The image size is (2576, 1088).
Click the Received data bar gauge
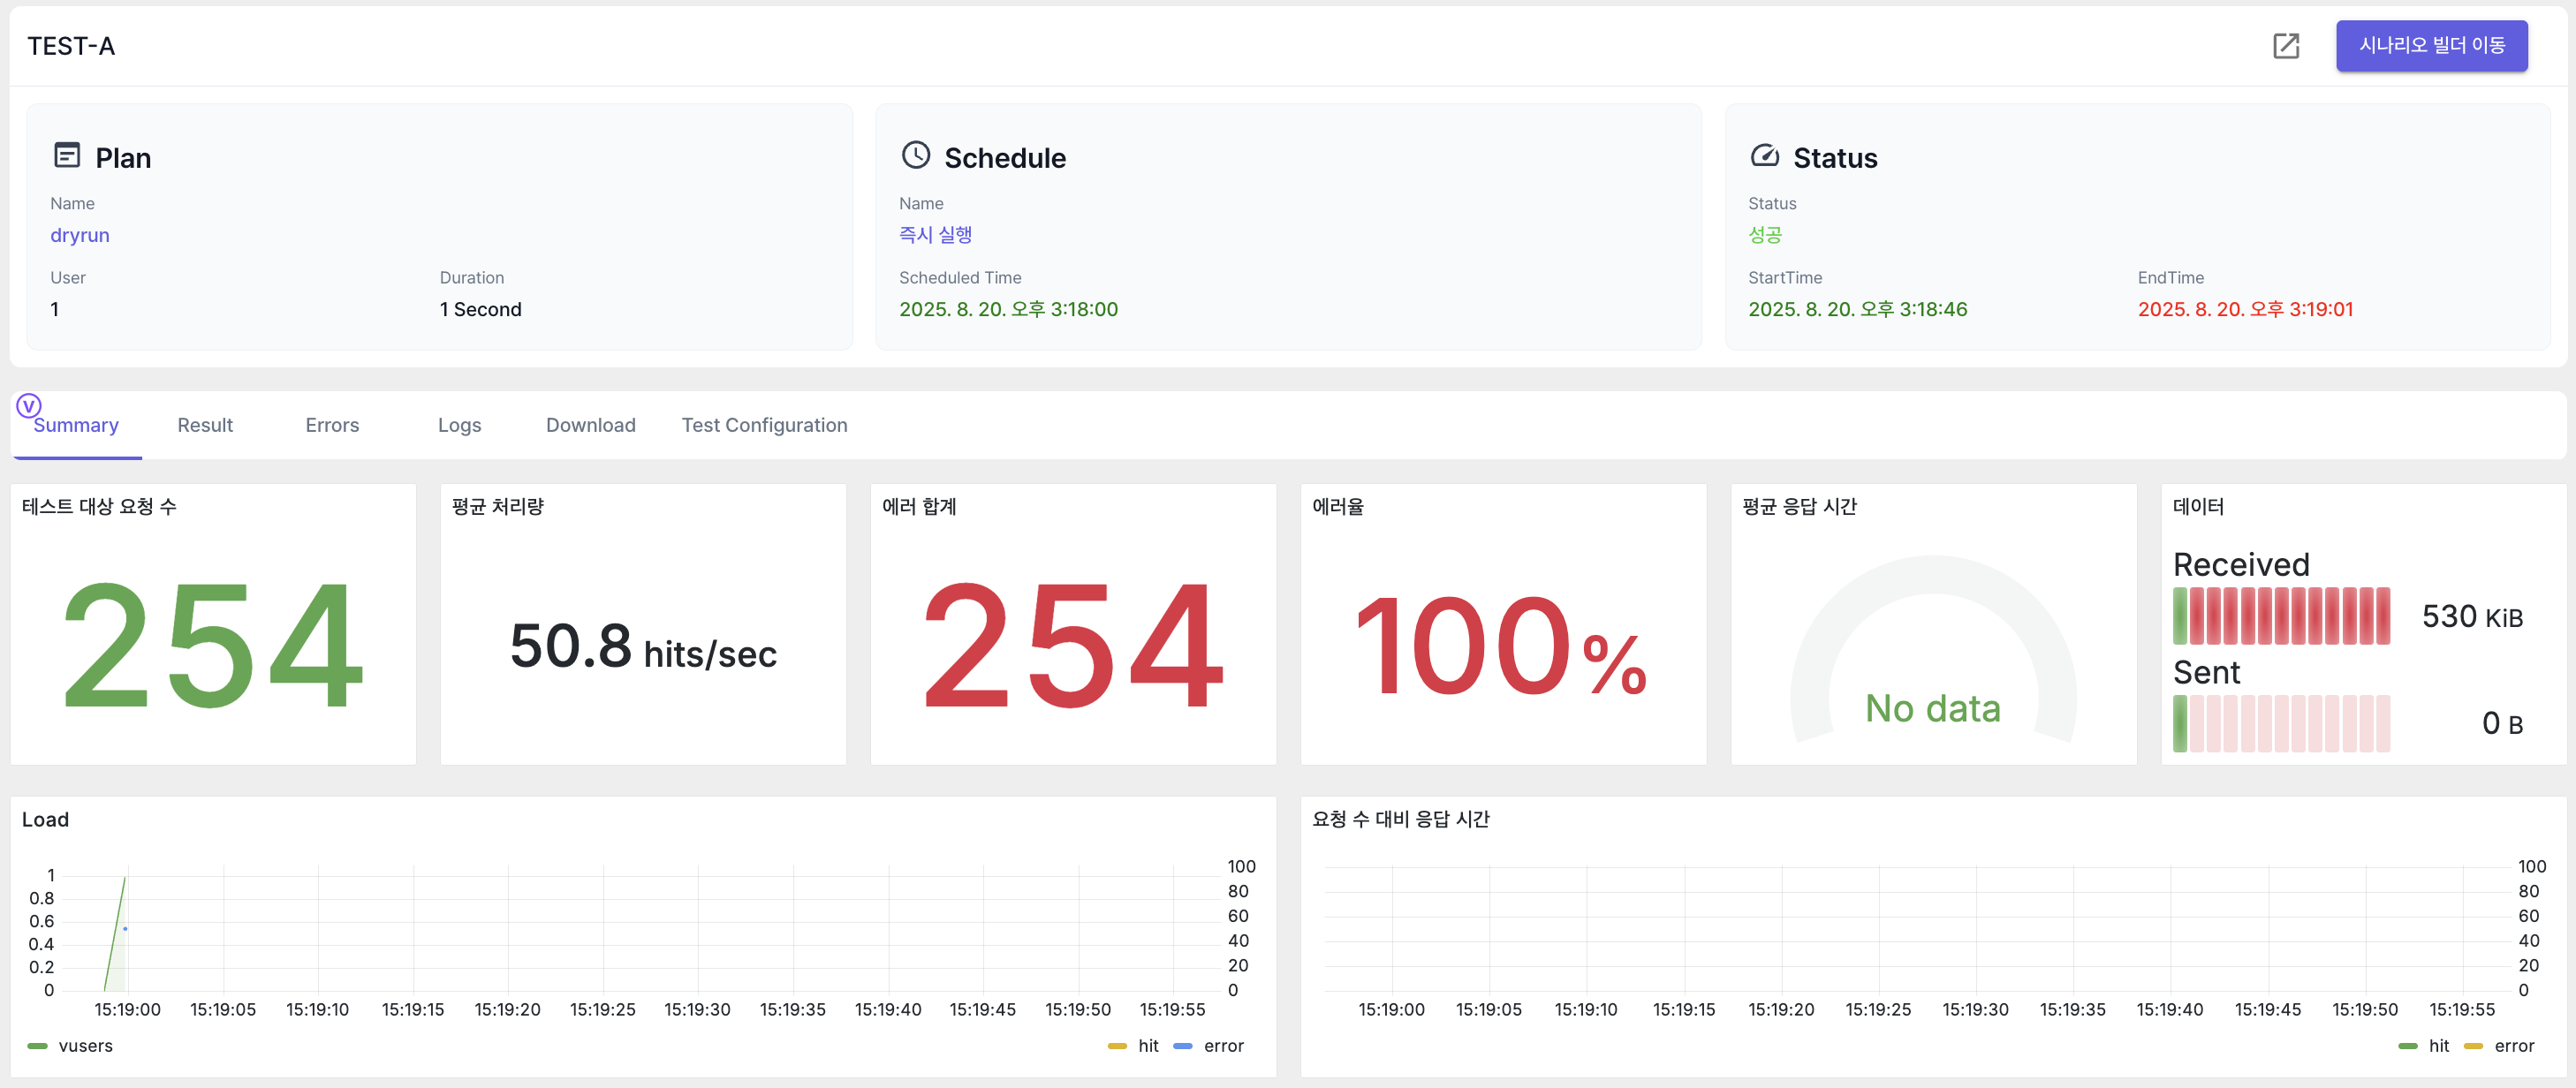pos(2281,616)
